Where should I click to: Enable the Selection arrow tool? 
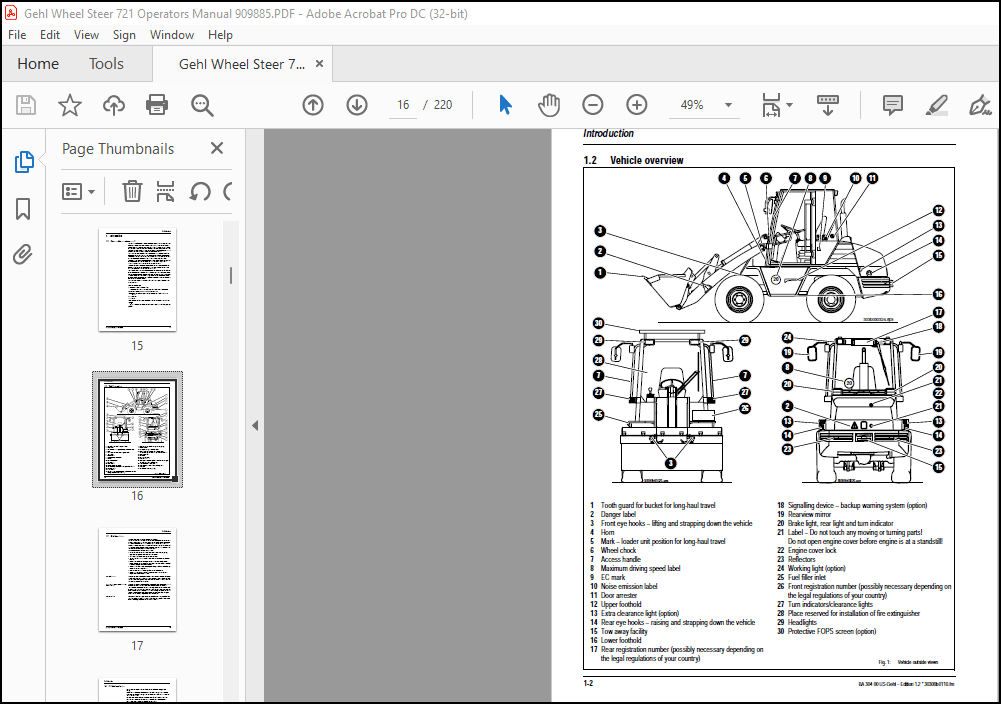[x=505, y=104]
